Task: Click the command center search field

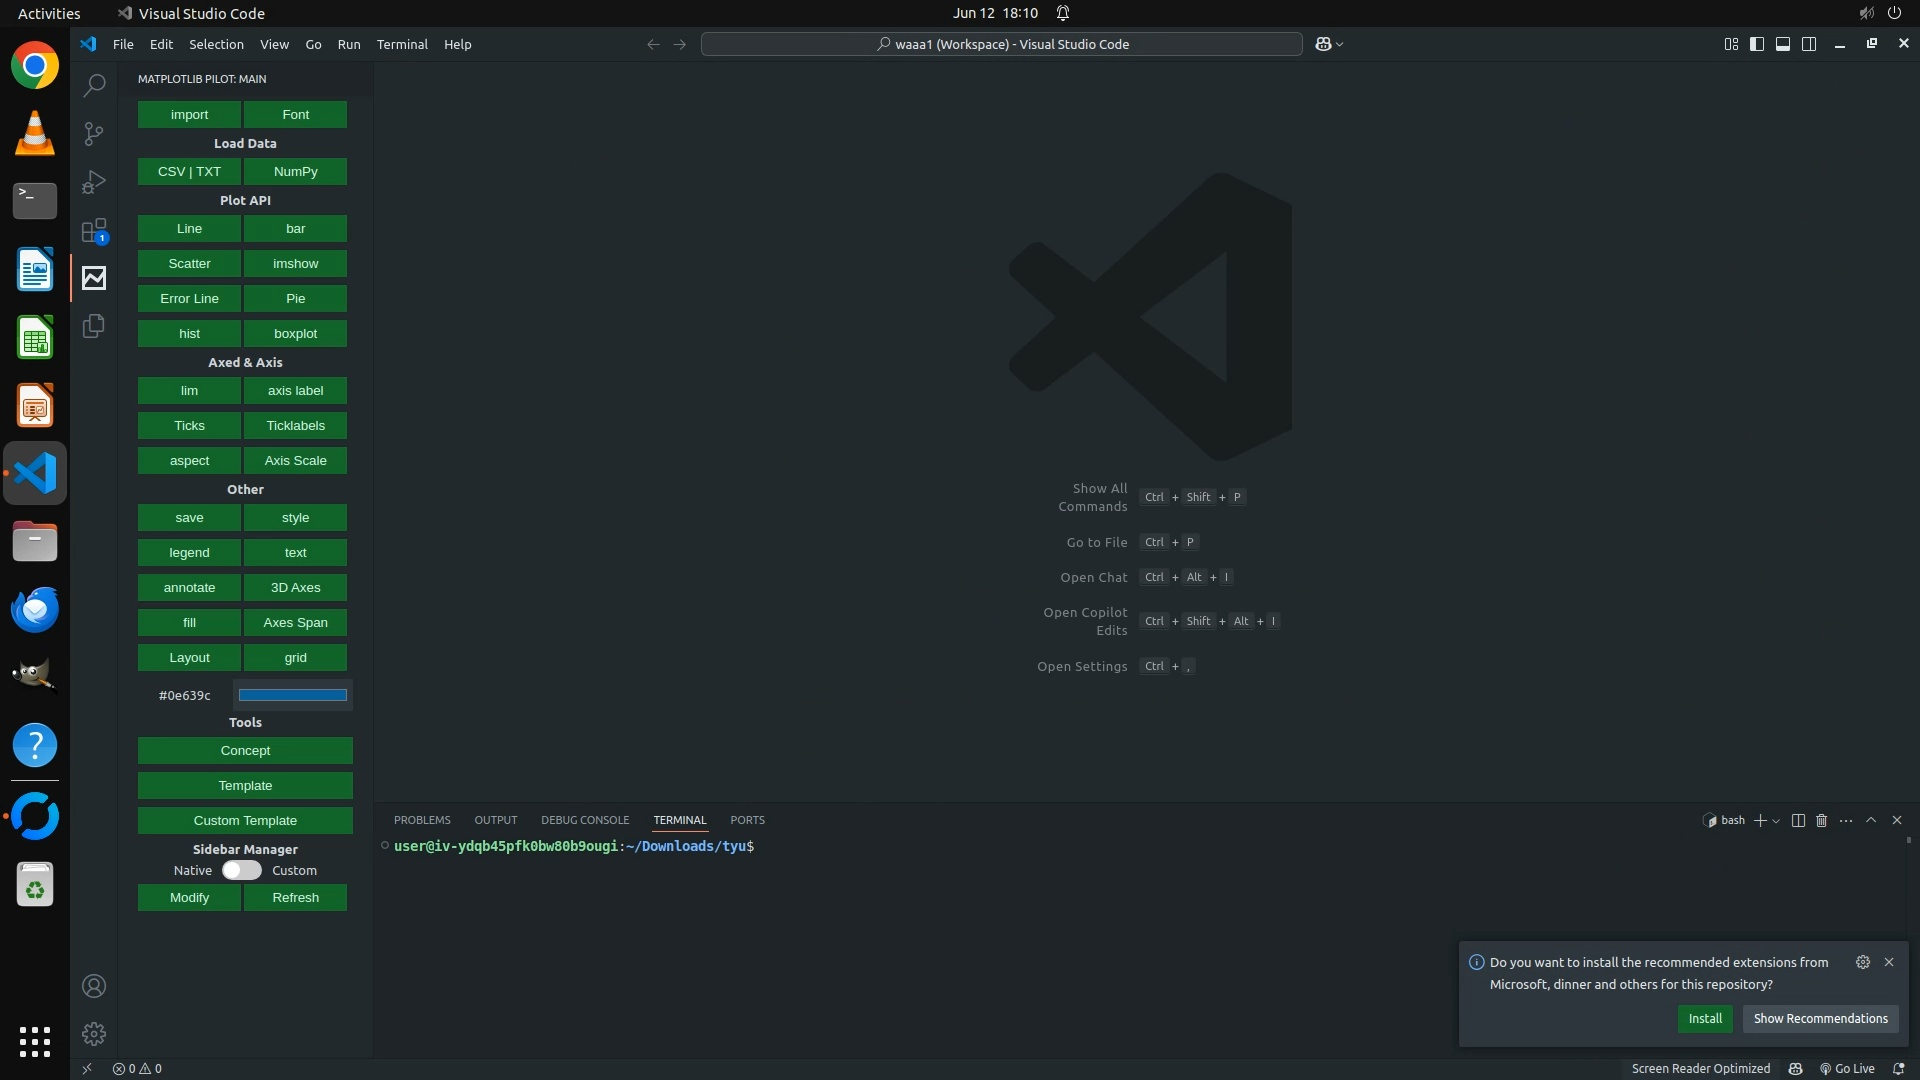Action: click(1002, 44)
